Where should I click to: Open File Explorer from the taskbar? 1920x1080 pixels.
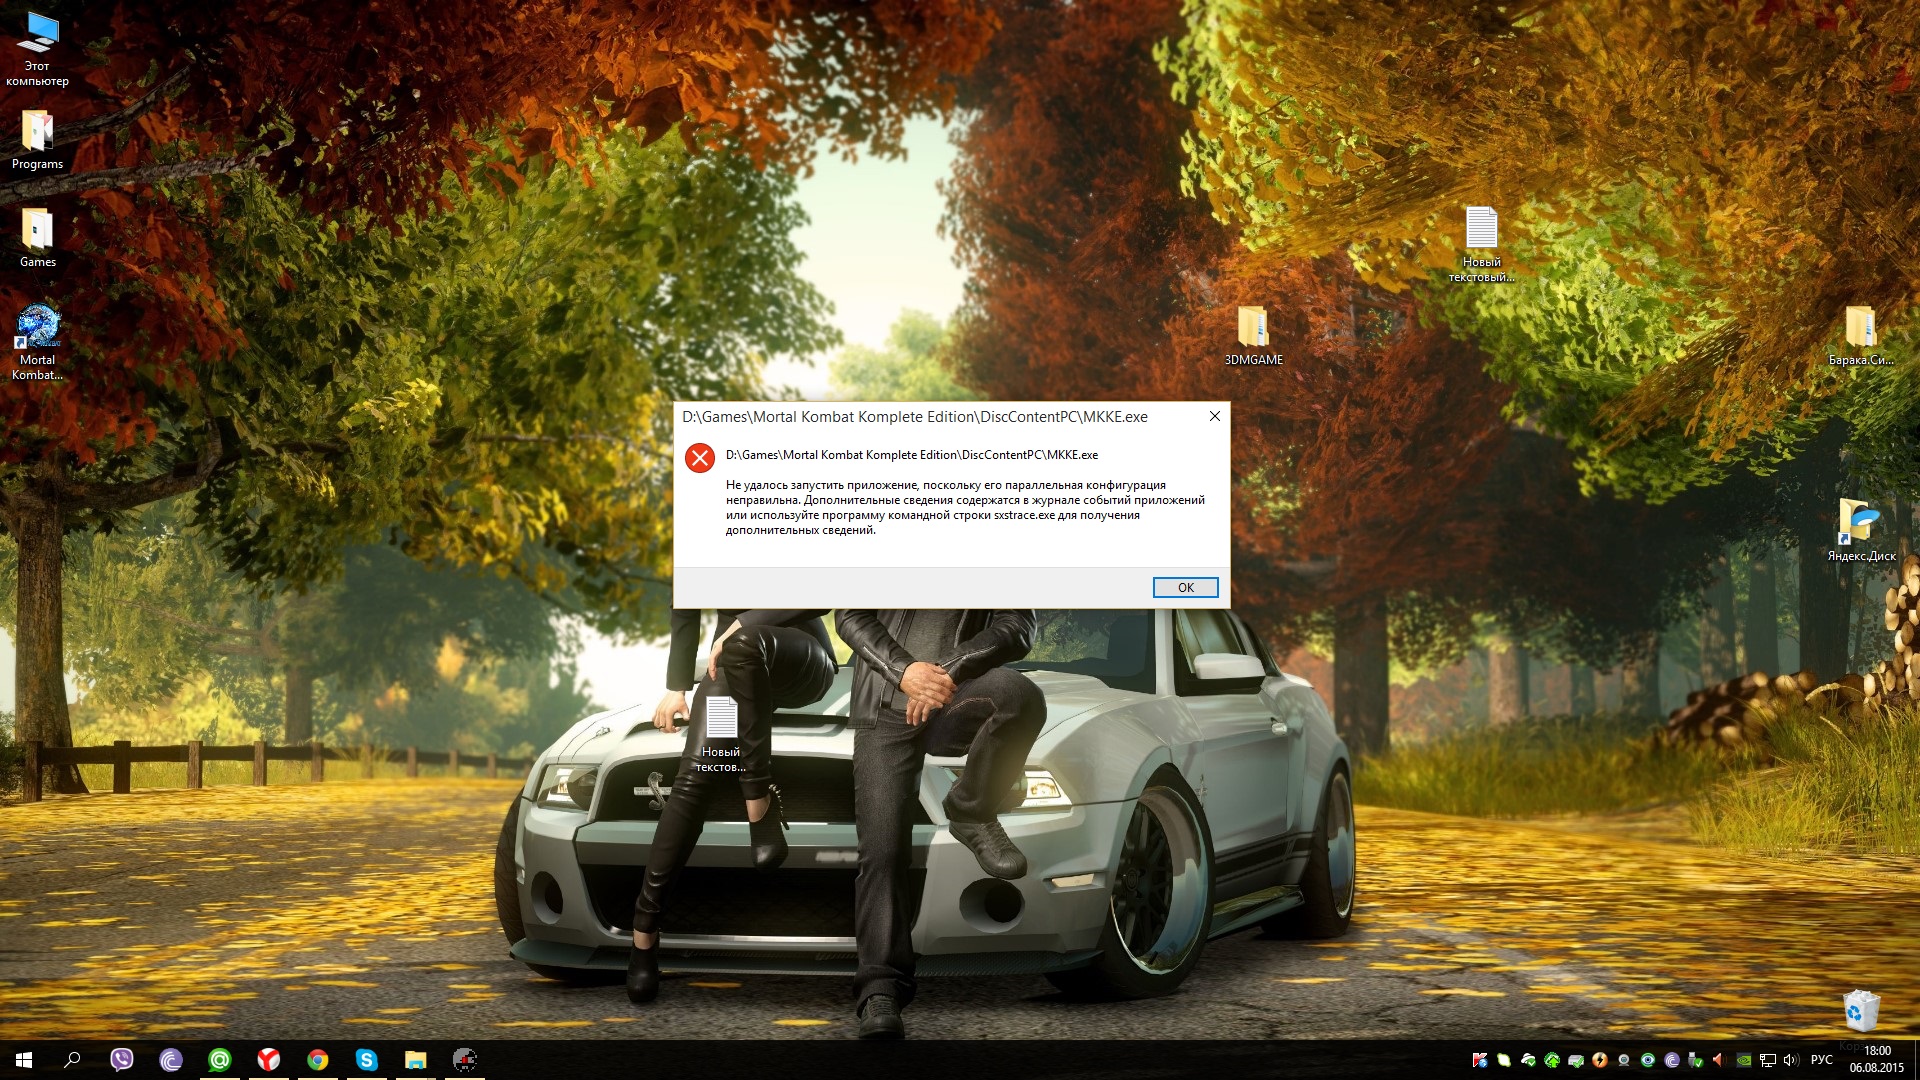(x=415, y=1060)
